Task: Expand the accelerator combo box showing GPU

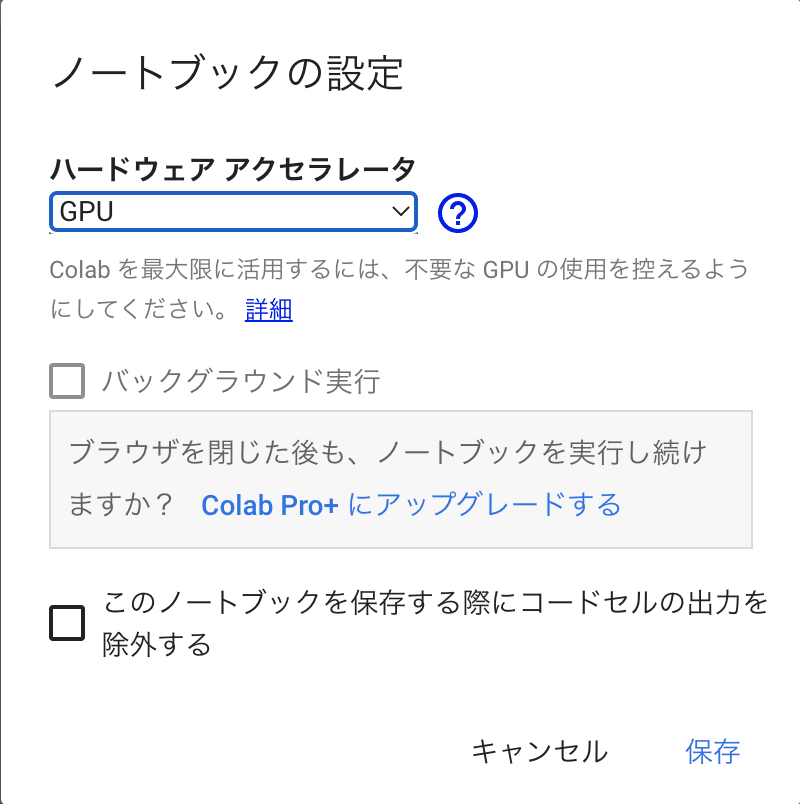Action: [x=232, y=212]
